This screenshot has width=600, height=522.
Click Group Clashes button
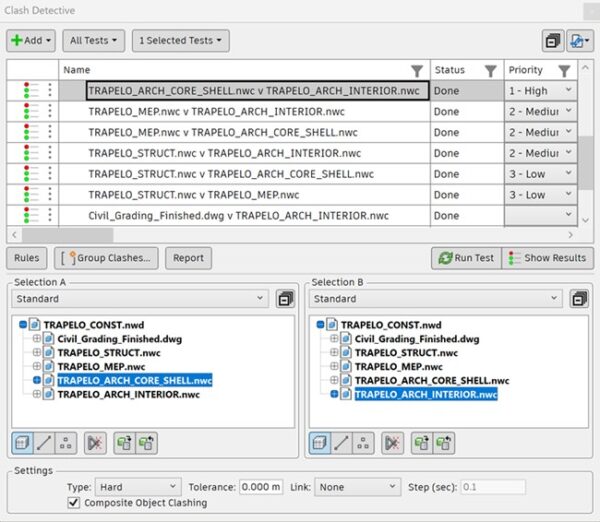106,258
